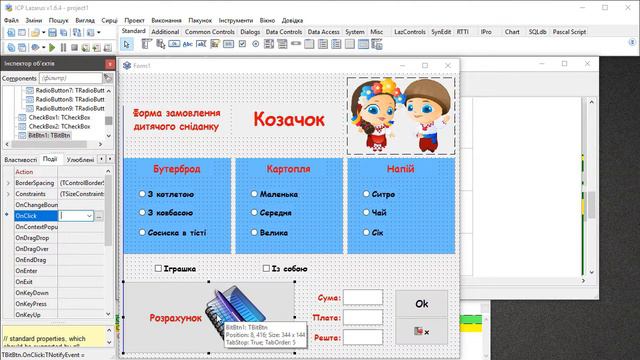Select radio button 'Середня'
640x360 pixels.
(x=254, y=213)
